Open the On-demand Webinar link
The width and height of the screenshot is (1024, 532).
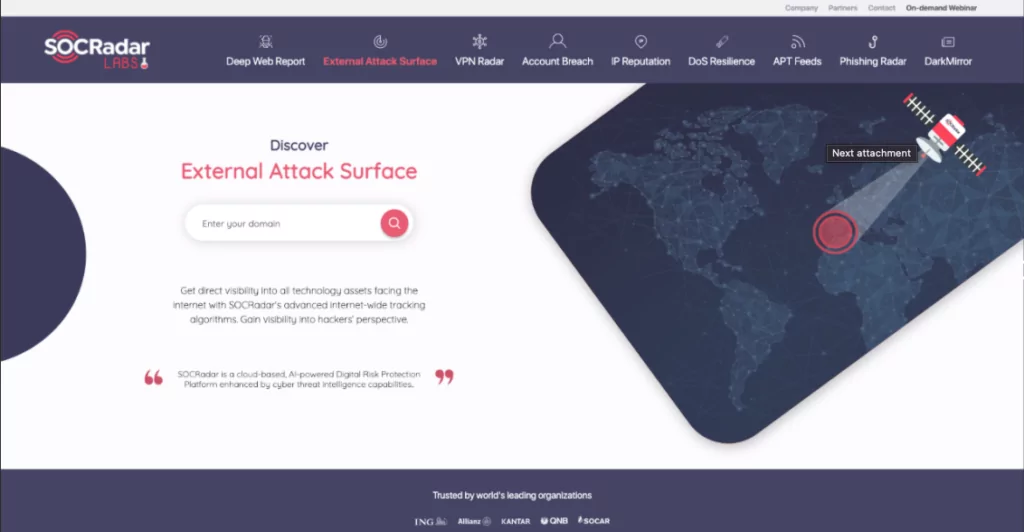point(941,8)
